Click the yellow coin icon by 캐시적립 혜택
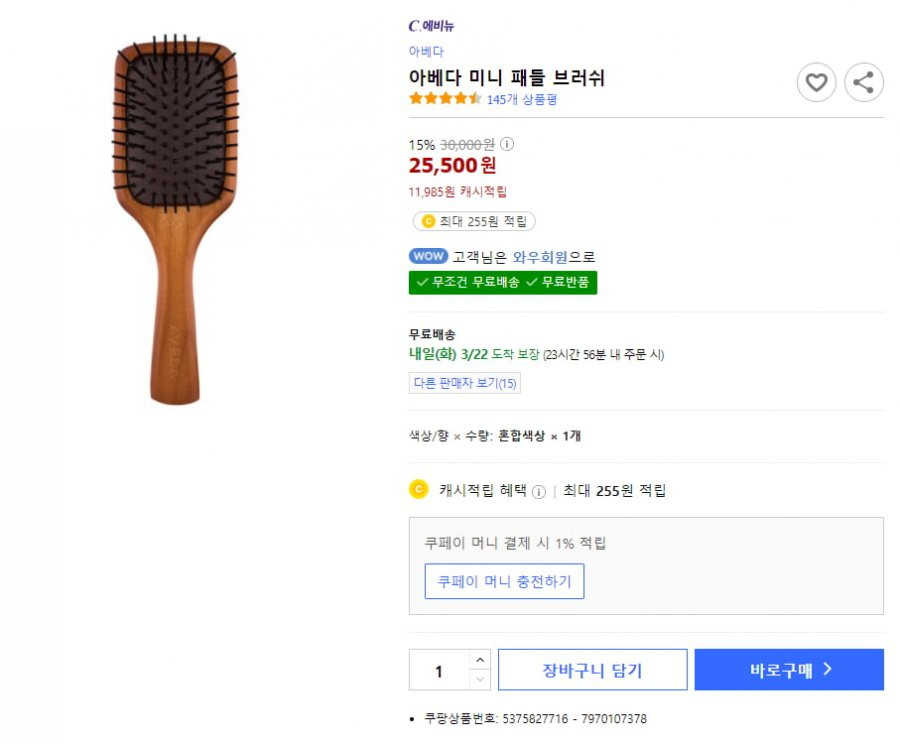Viewport: 900px width, 744px height. tap(418, 489)
